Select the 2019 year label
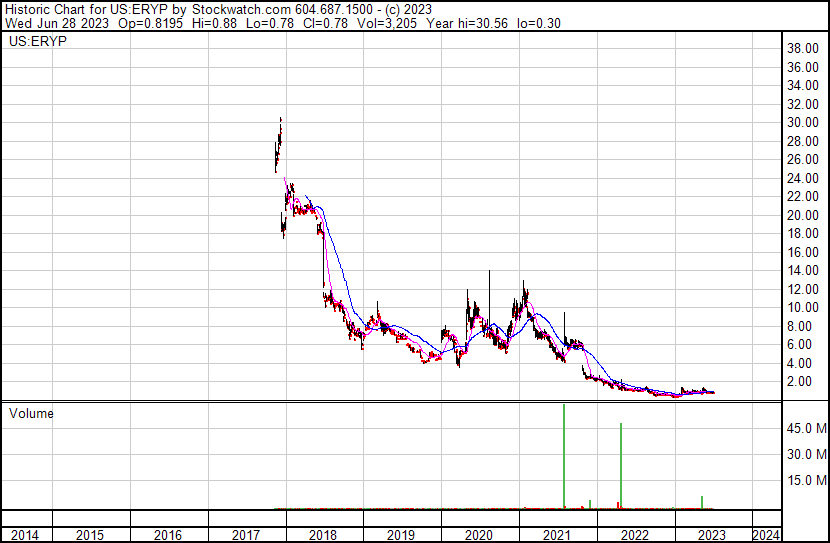Screen dimensions: 830x543 (401, 535)
